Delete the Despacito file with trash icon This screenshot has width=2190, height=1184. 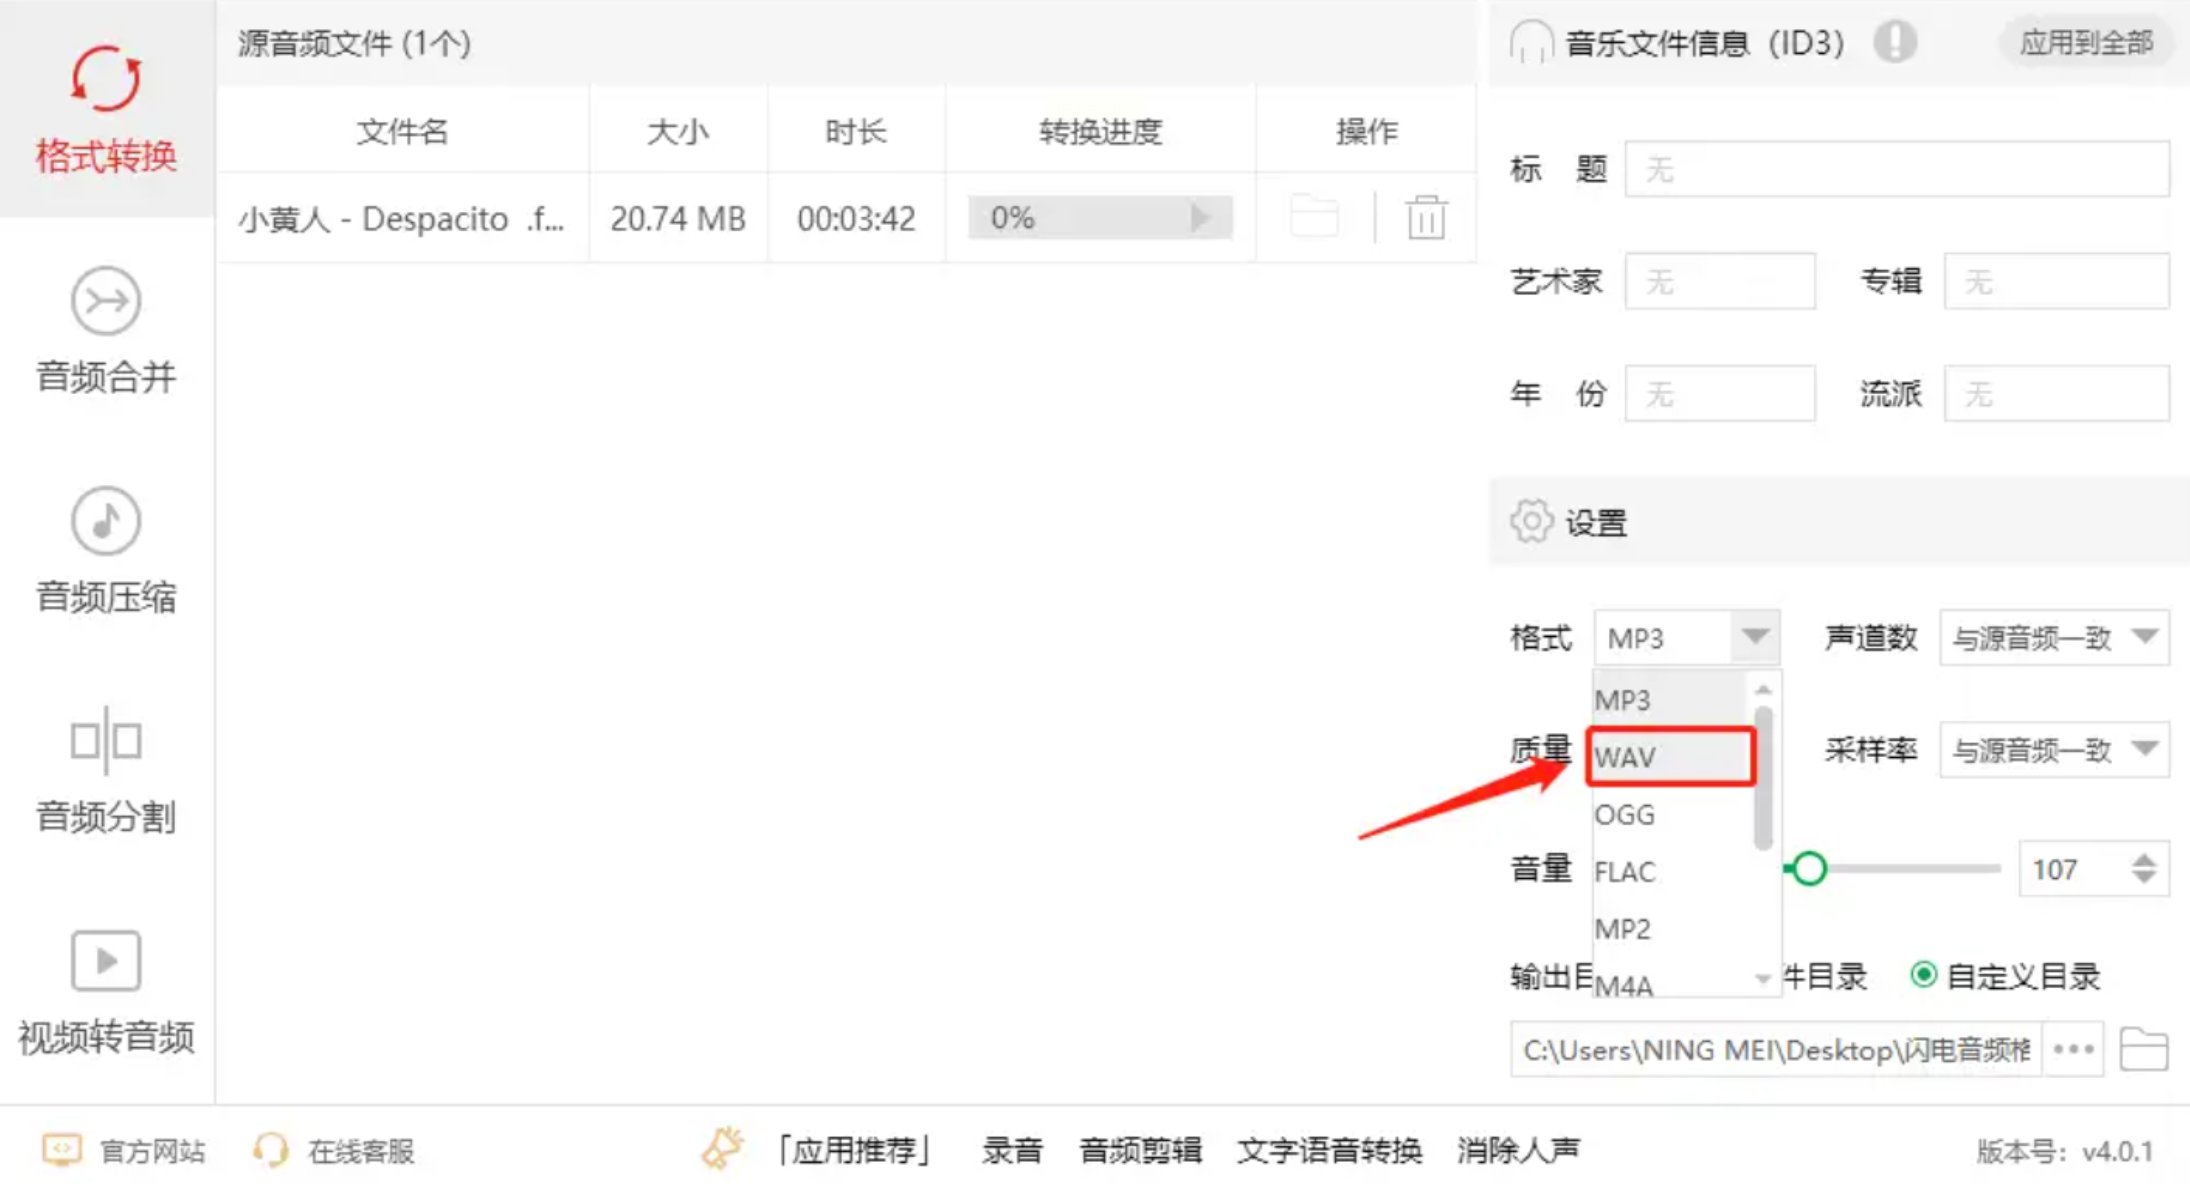tap(1426, 217)
